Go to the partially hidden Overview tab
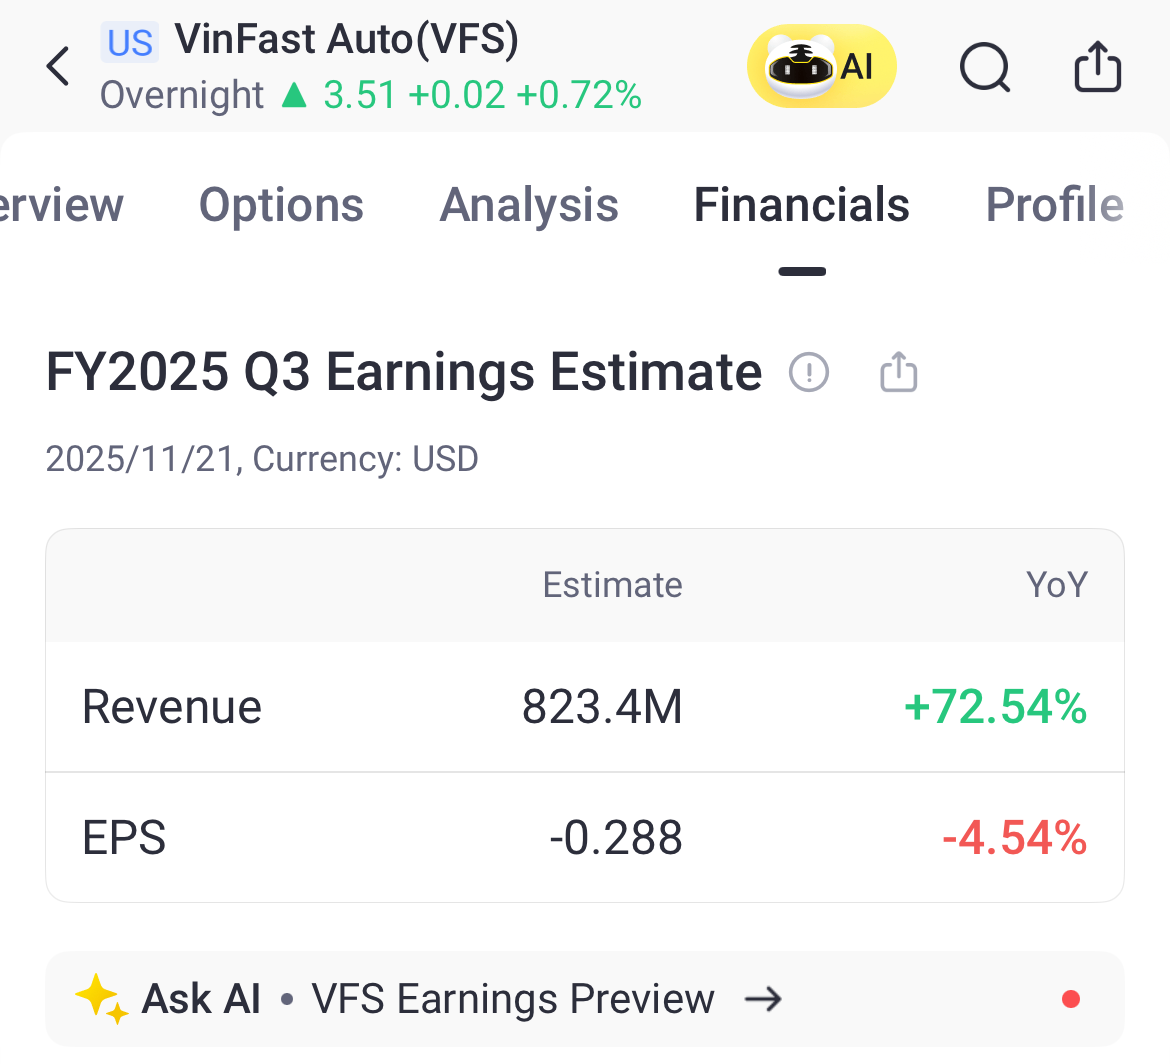 (62, 205)
